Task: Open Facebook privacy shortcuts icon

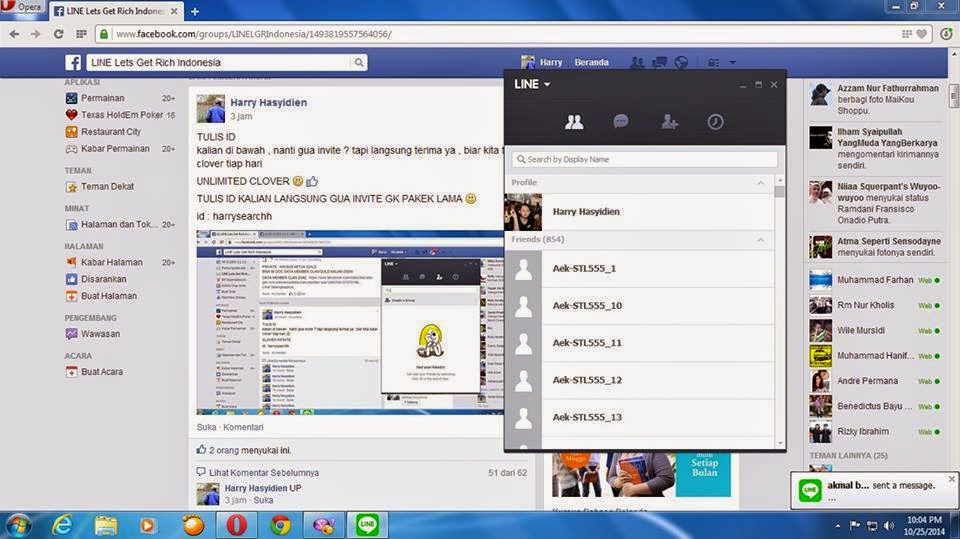Action: [713, 62]
